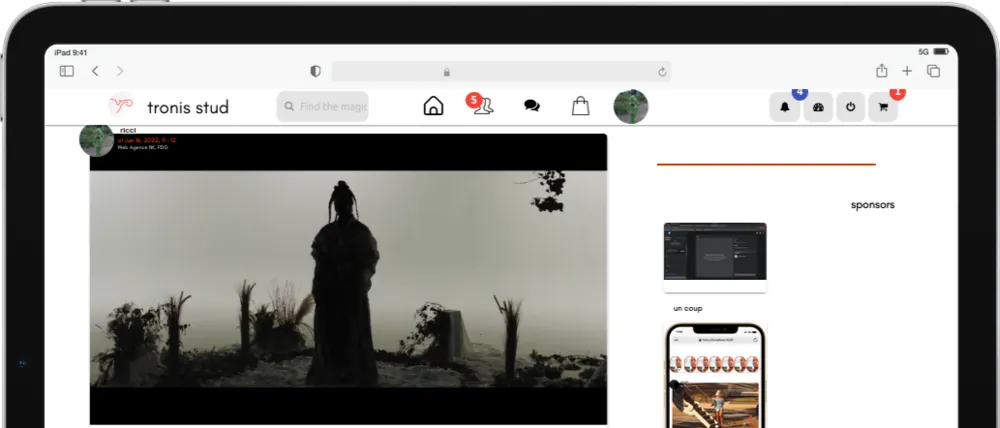Go forward with the Safari forward arrow
The height and width of the screenshot is (428, 1000).
coord(120,71)
